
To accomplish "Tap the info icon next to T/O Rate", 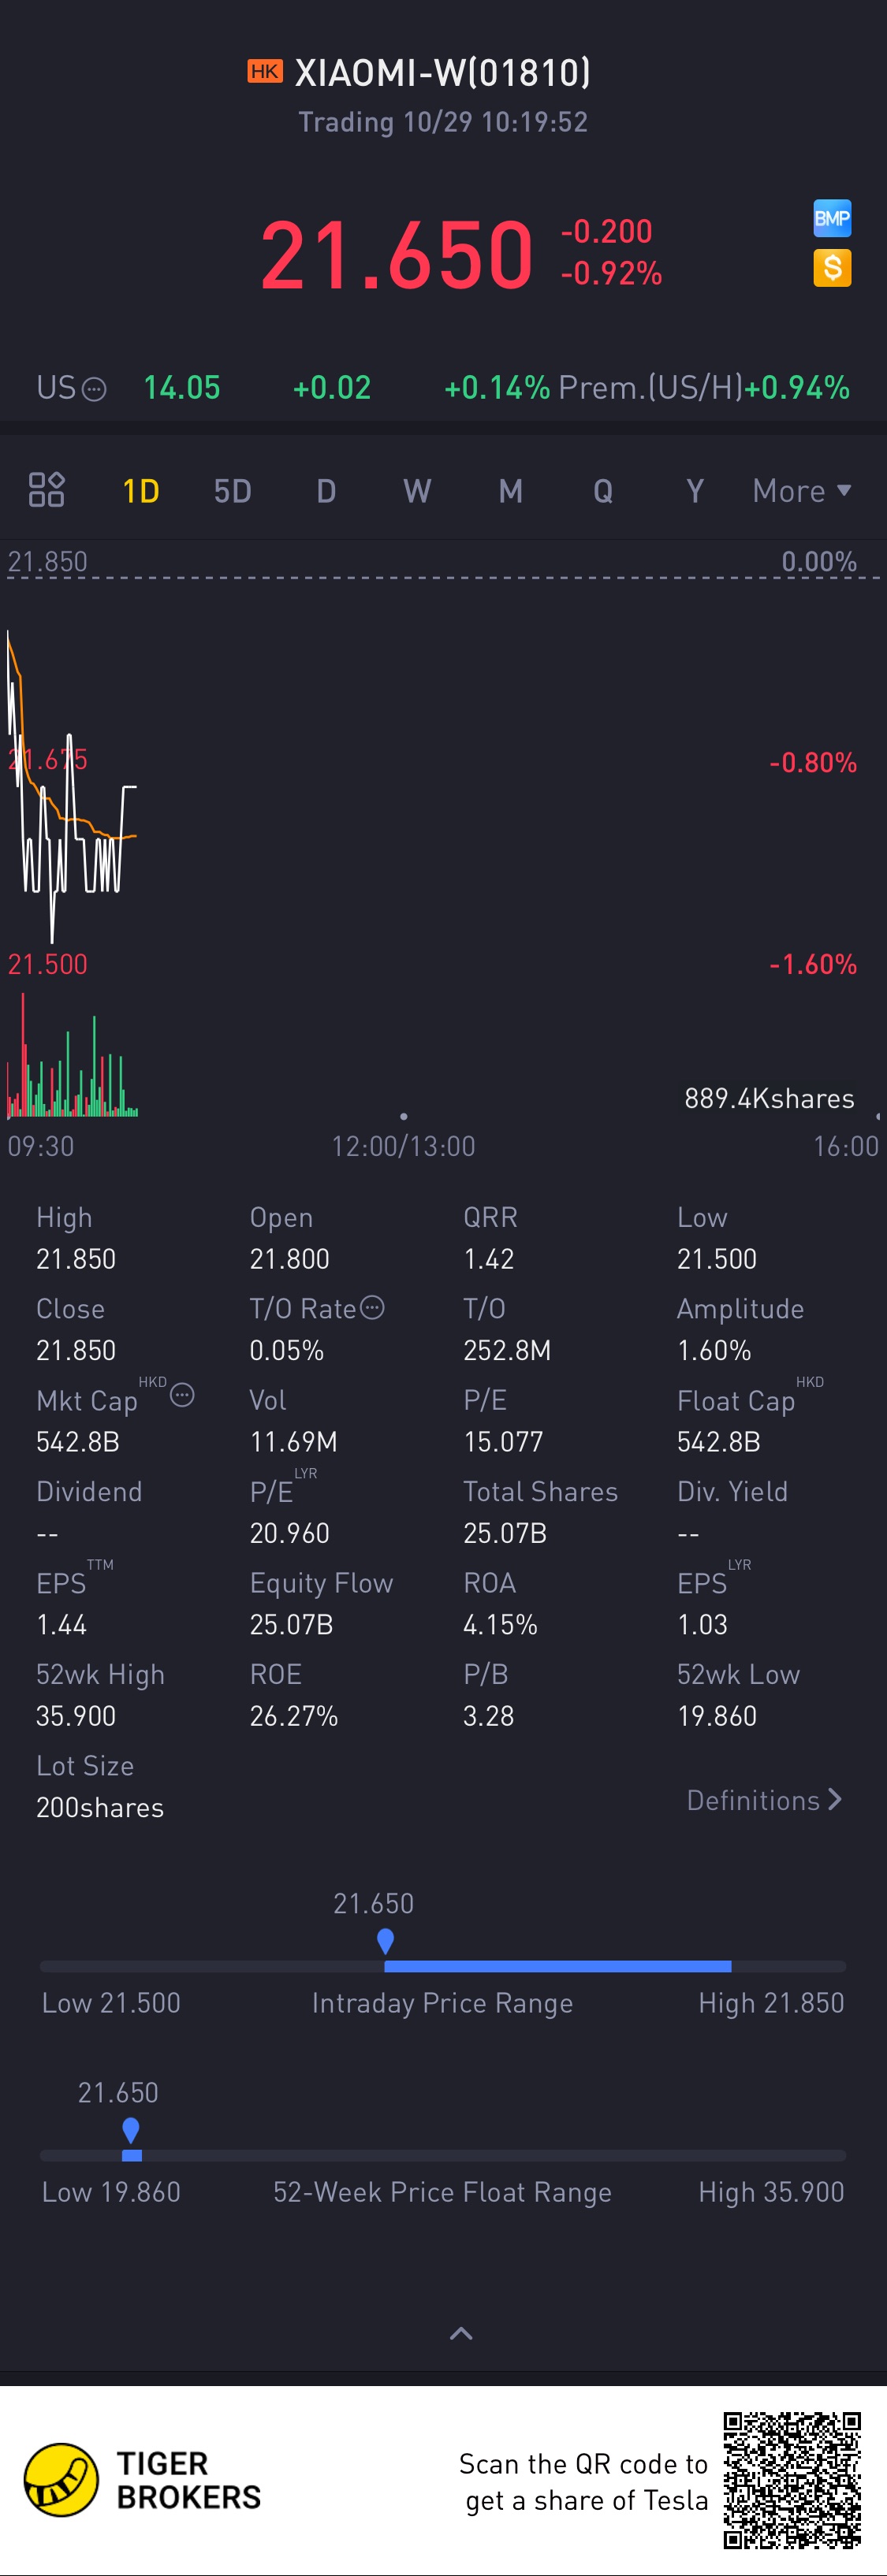I will (x=372, y=1307).
